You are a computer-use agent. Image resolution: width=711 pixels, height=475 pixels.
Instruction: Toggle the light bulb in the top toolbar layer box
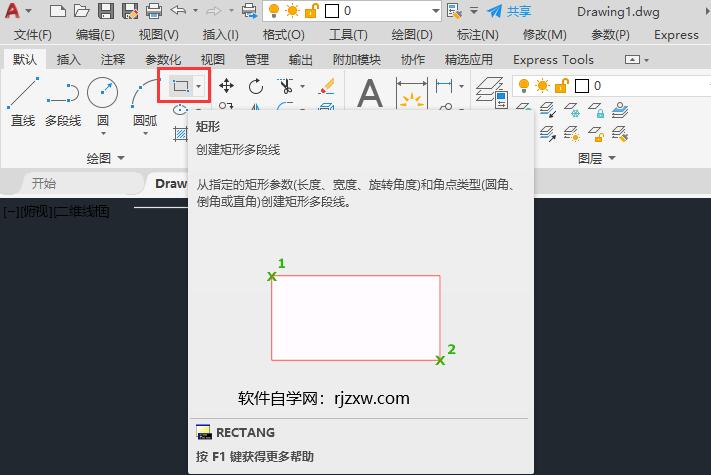(x=274, y=10)
